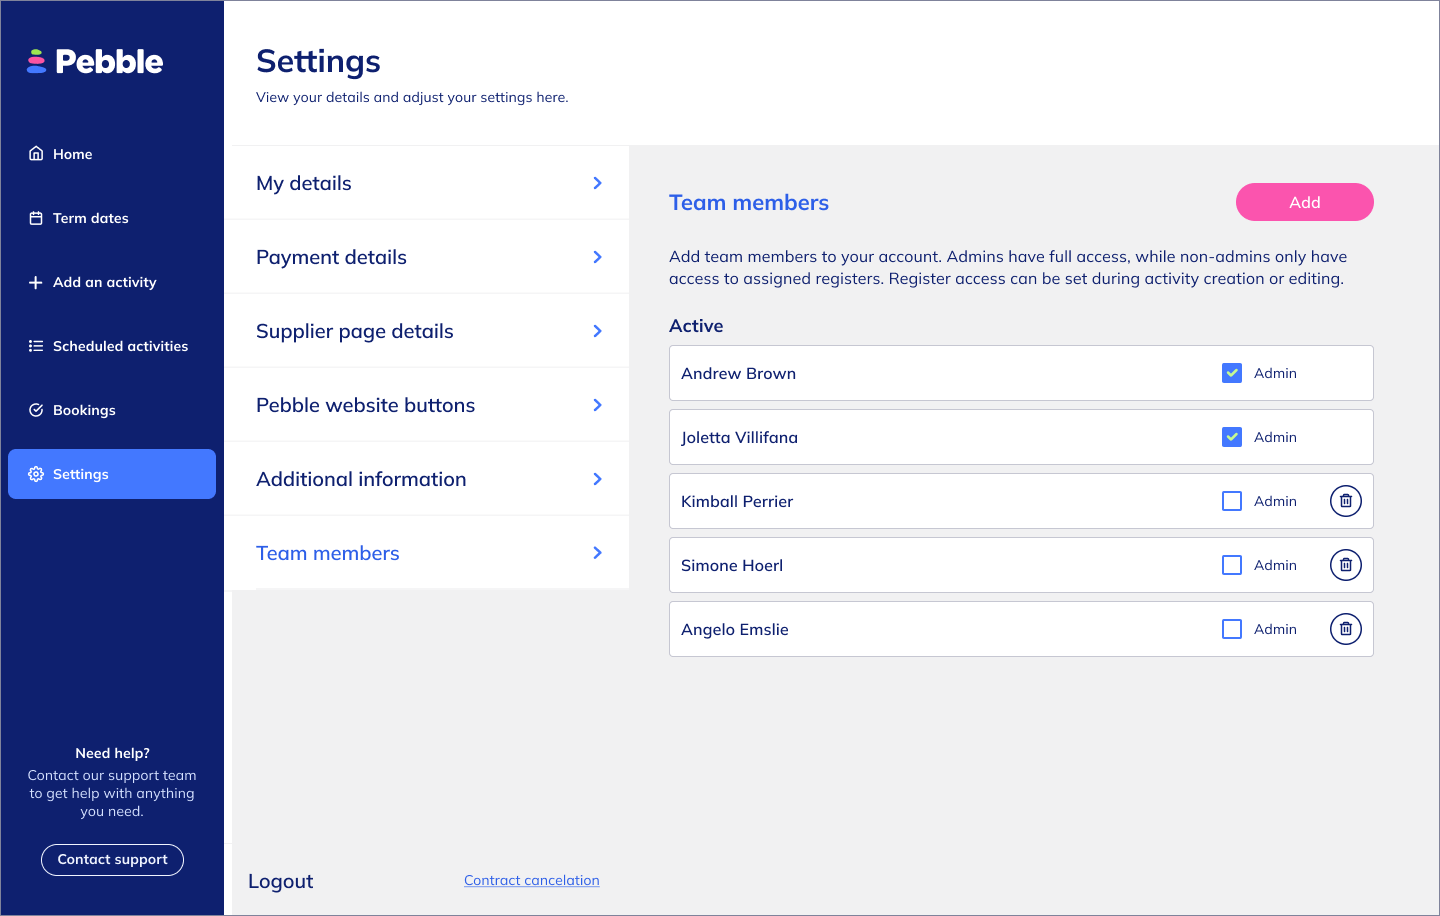Remove Simone Hoerl with trash icon
The width and height of the screenshot is (1440, 916).
(x=1346, y=565)
